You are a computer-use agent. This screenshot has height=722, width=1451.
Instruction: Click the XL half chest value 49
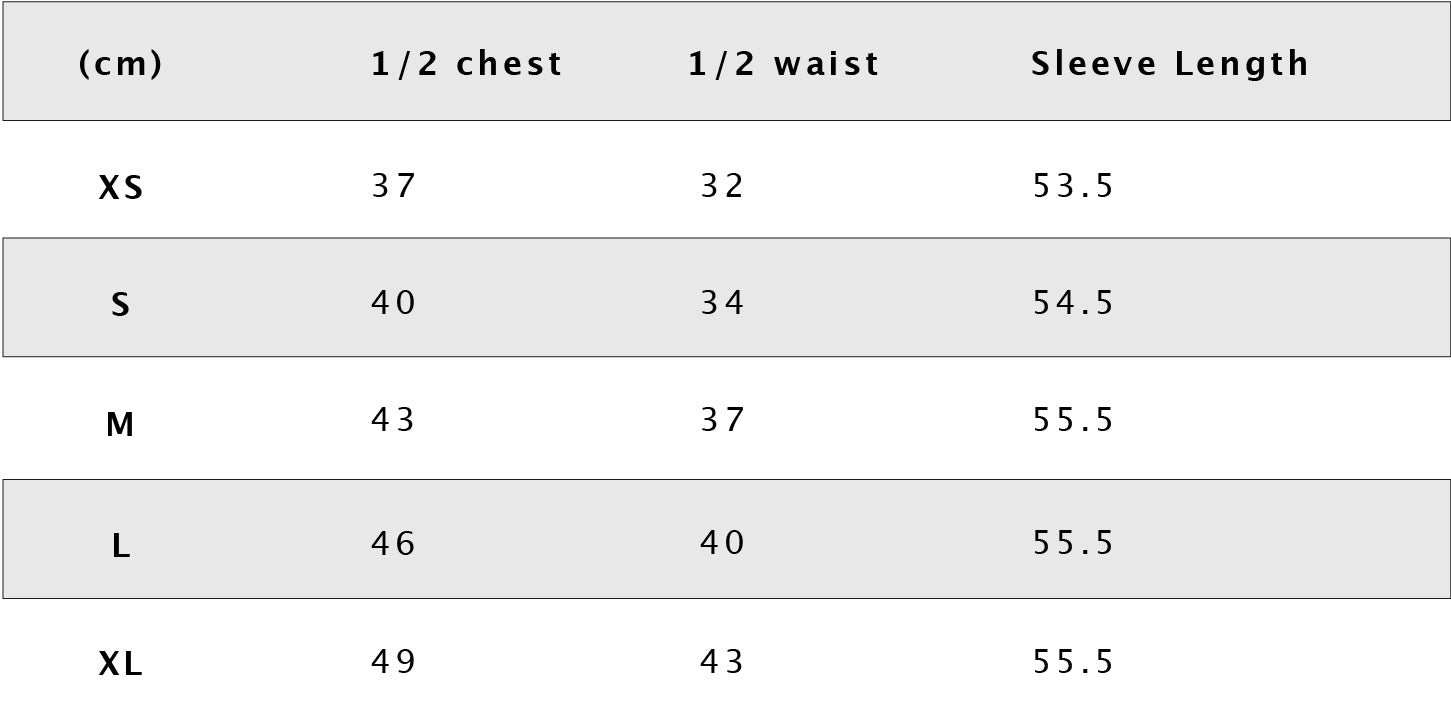click(393, 661)
